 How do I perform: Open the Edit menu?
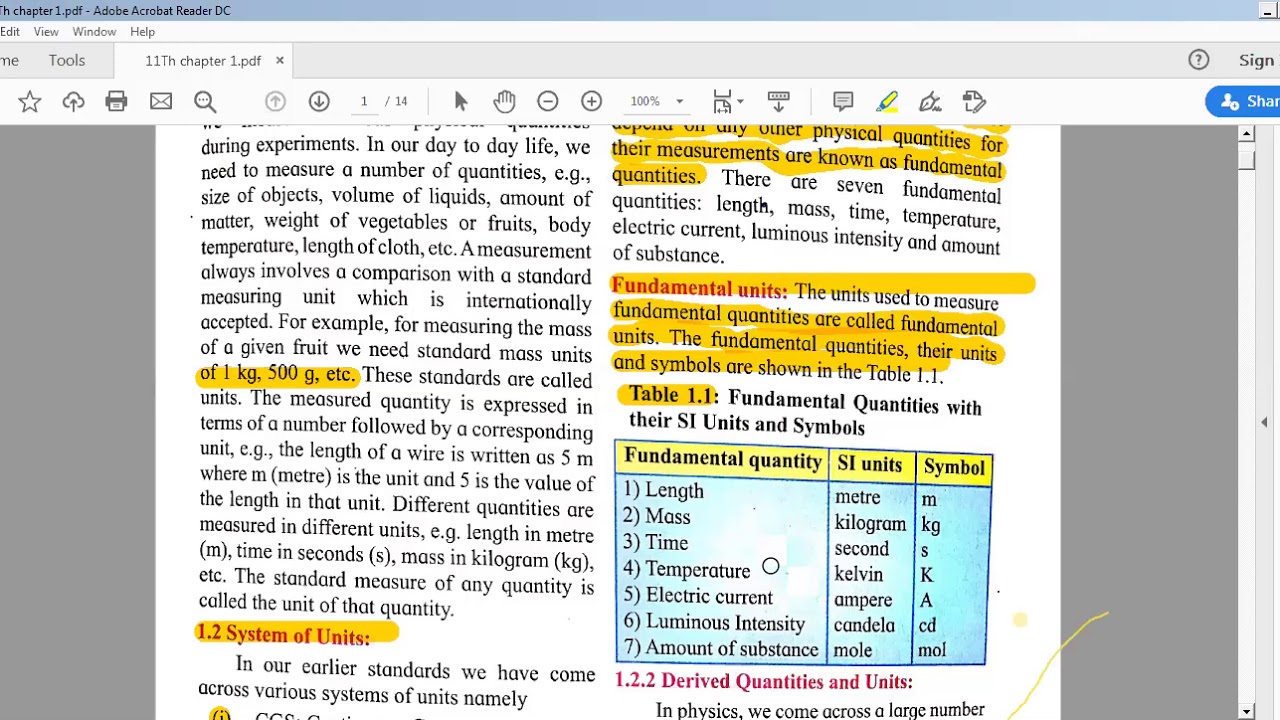point(10,31)
